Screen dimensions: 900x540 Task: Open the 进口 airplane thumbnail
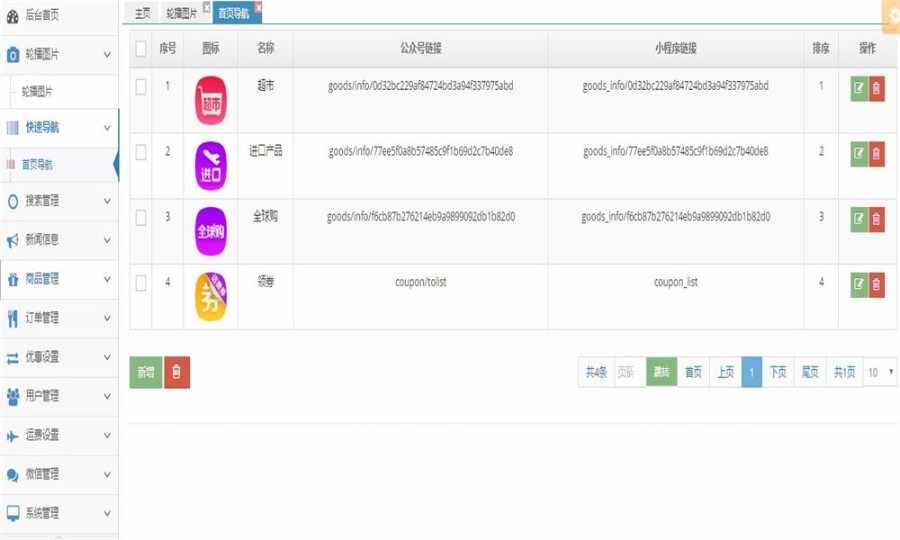[211, 166]
